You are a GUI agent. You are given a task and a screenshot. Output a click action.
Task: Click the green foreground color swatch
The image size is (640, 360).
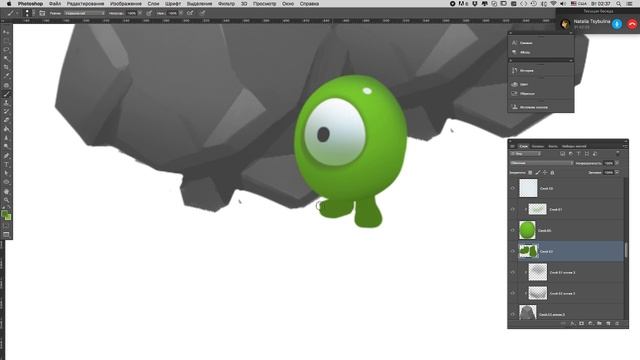(4, 214)
